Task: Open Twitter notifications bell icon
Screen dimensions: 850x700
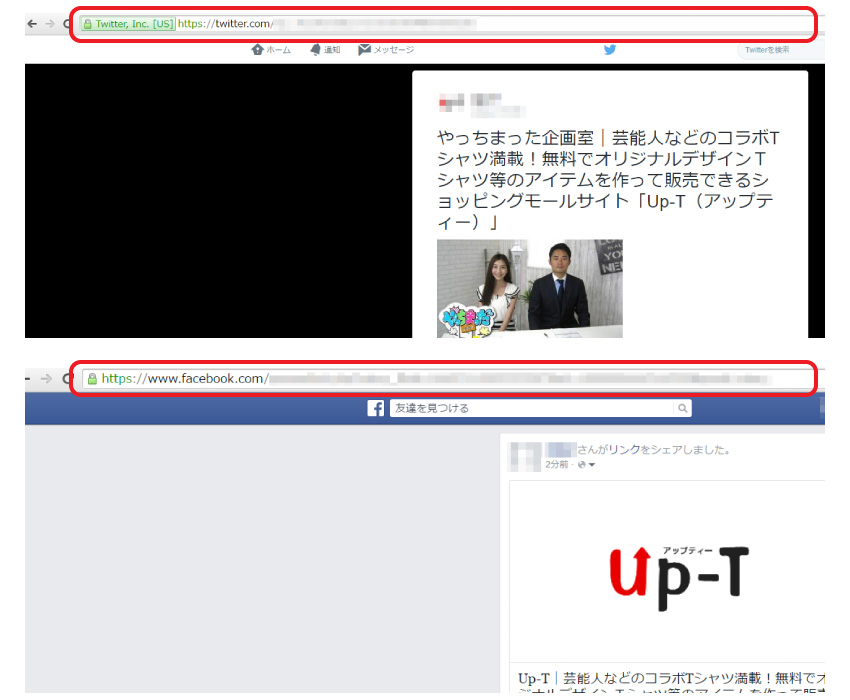Action: (315, 50)
